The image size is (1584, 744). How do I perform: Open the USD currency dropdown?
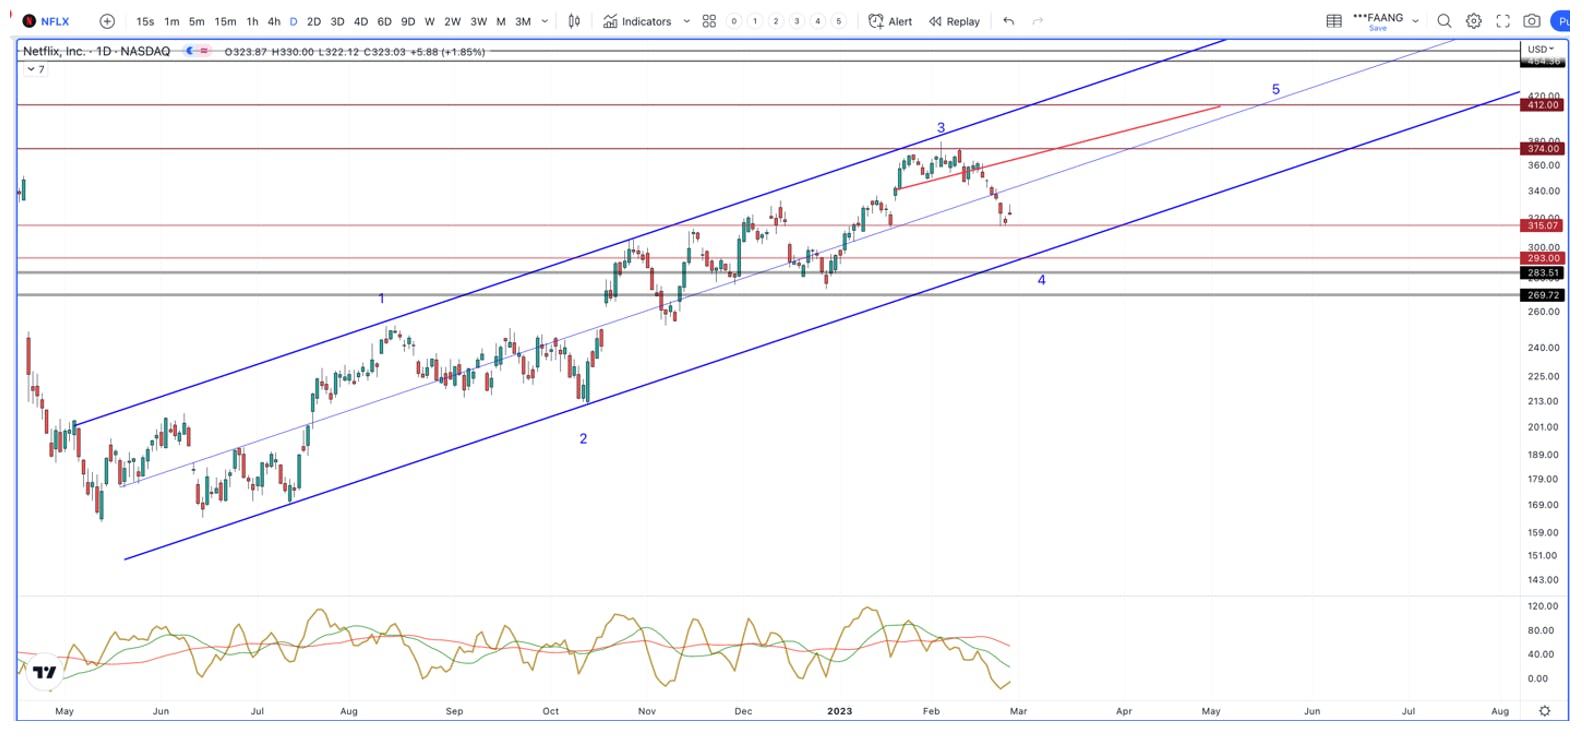[x=1540, y=49]
